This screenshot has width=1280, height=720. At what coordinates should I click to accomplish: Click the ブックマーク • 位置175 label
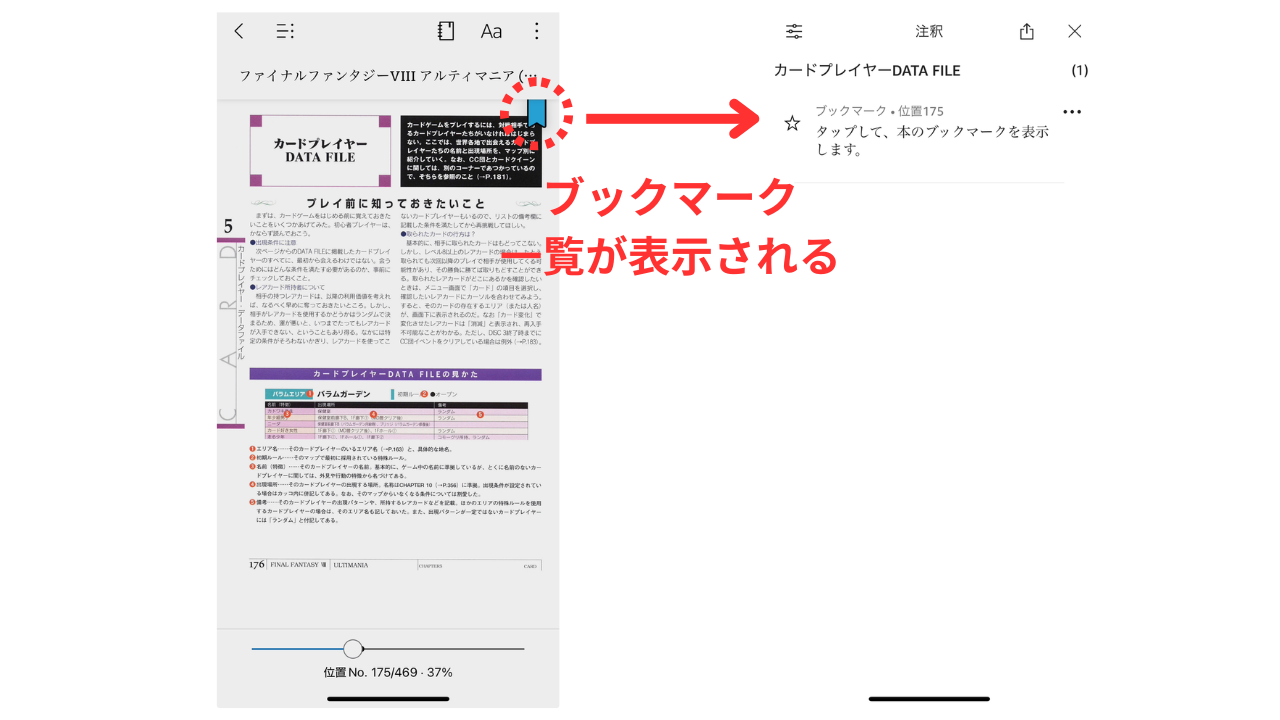click(x=879, y=111)
